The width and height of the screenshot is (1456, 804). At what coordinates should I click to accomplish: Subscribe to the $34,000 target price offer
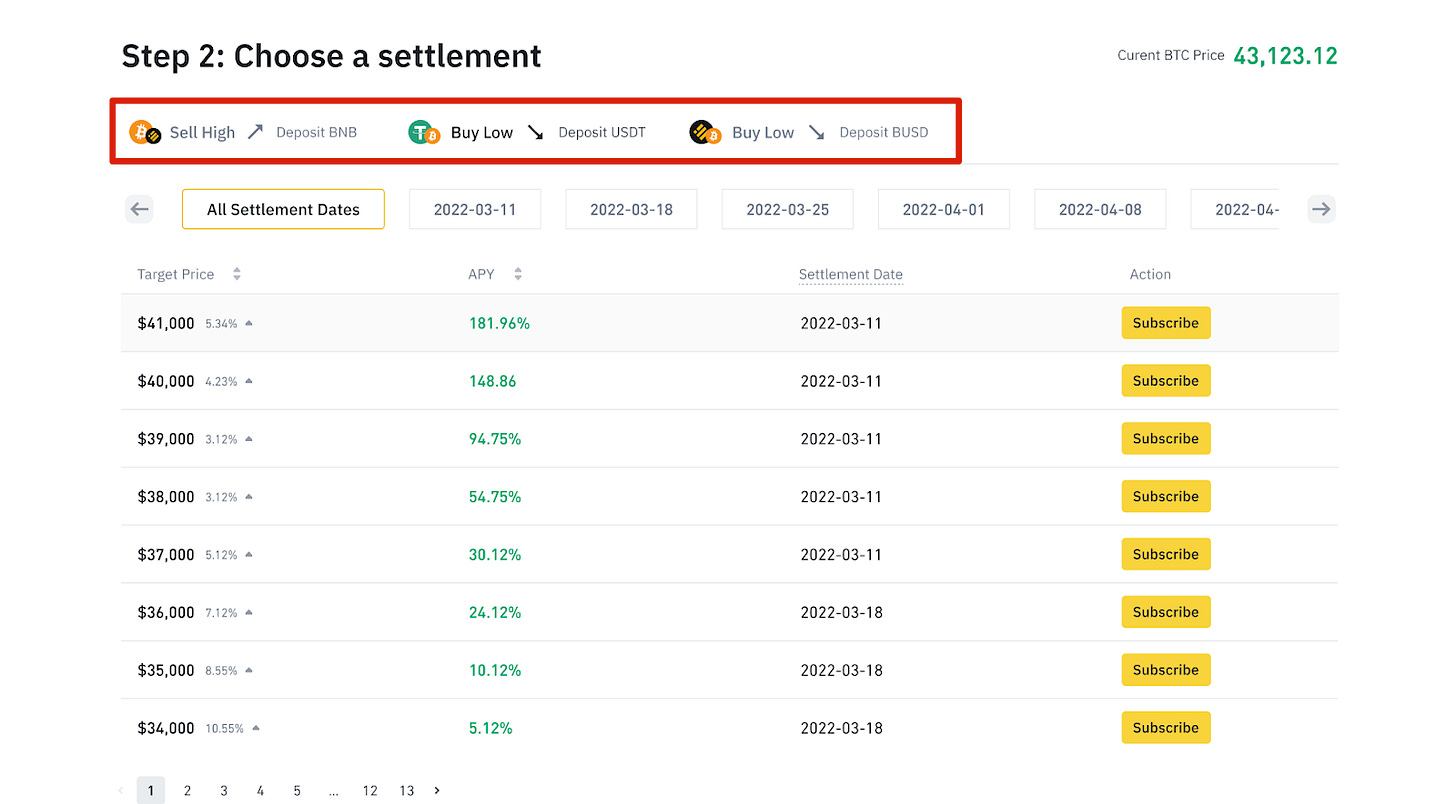click(x=1166, y=727)
